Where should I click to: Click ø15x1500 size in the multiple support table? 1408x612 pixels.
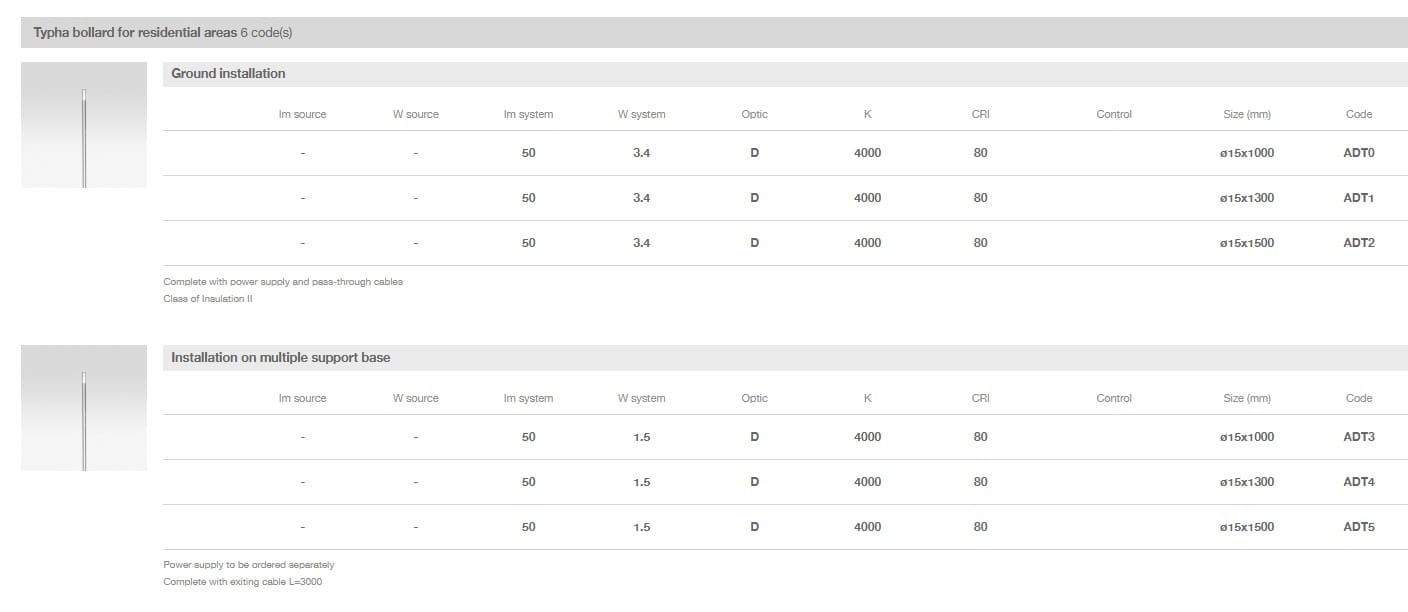1246,527
